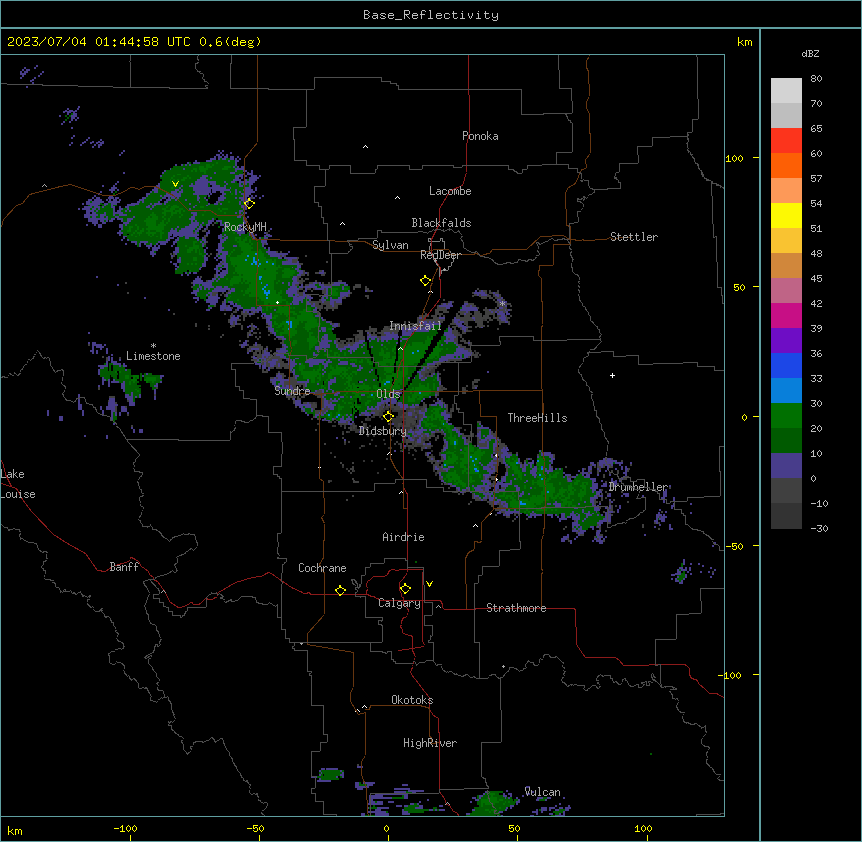
Task: Click the Stettler city label
Action: point(634,237)
